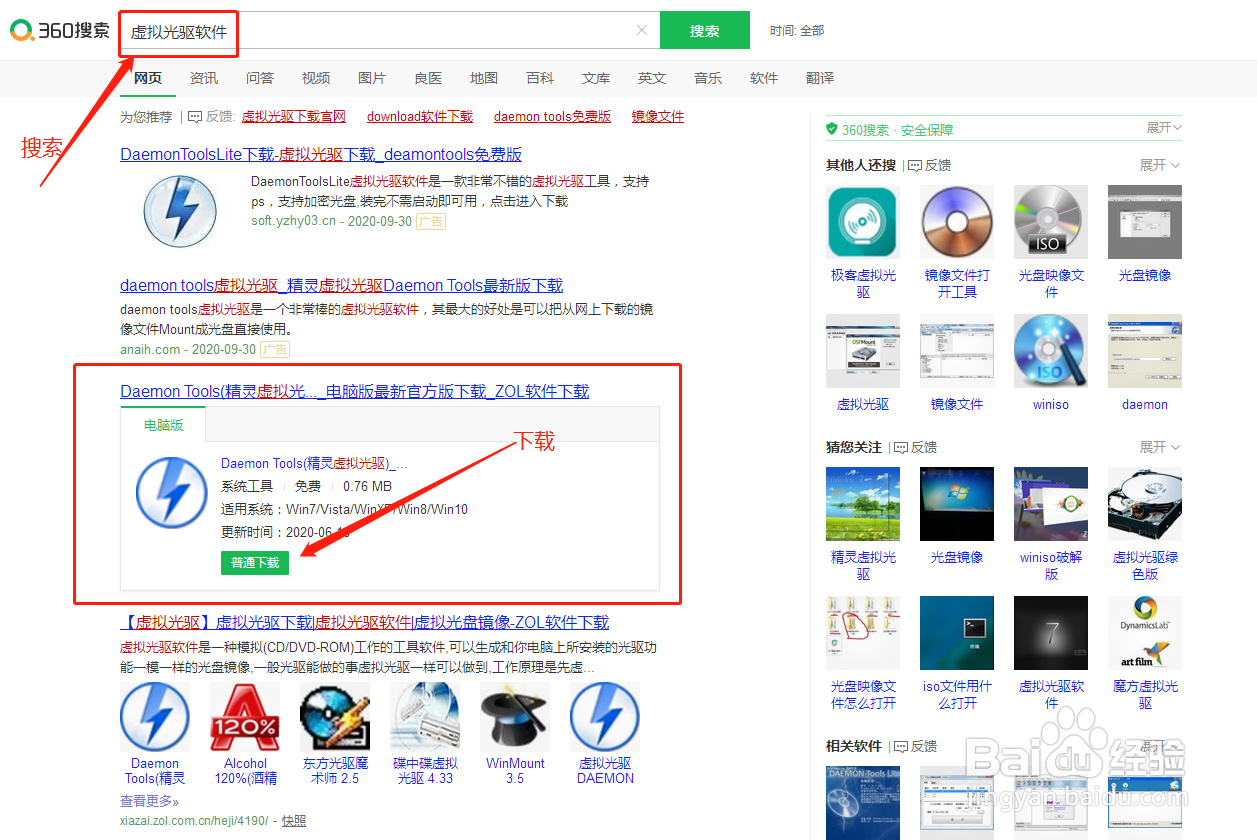Click the 反馈 link beside 为您推荐
This screenshot has width=1257, height=840.
coord(211,117)
